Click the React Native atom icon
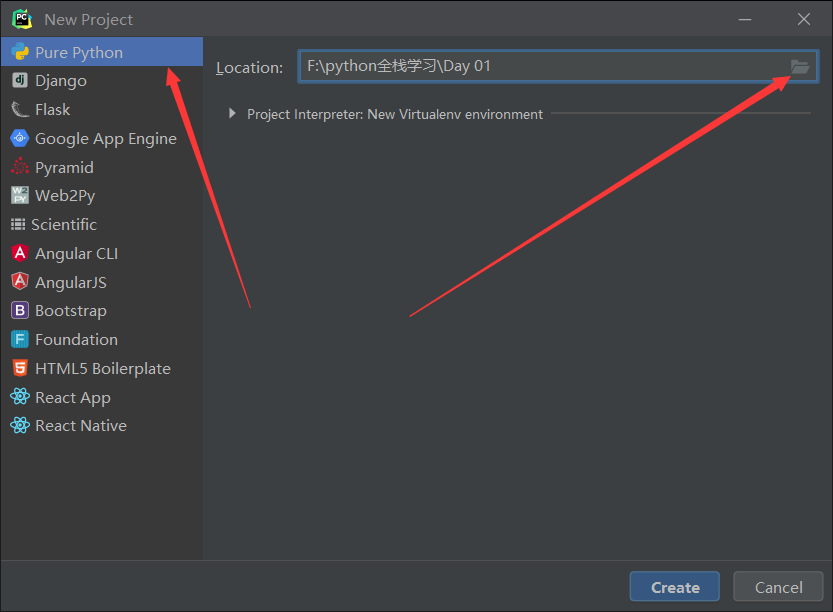The width and height of the screenshot is (833, 612). 20,425
